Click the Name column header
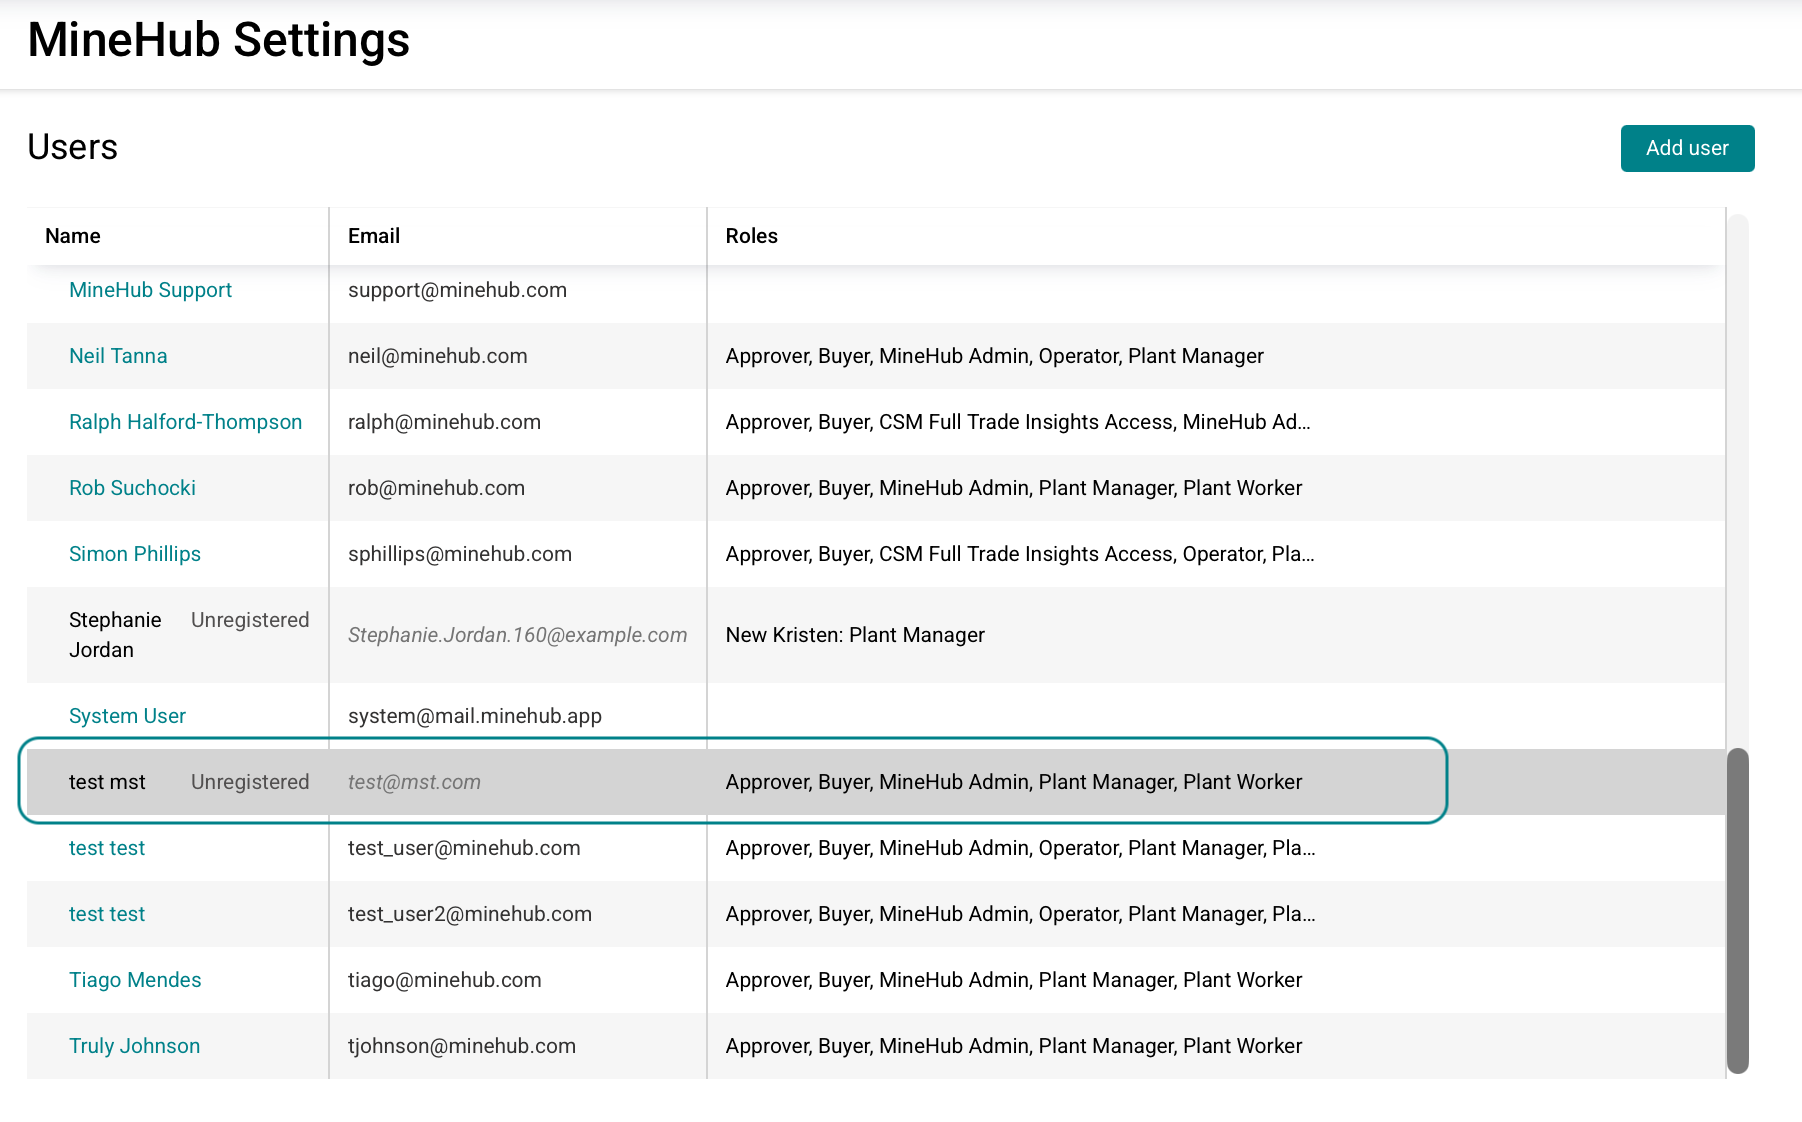Screen dimensions: 1802x1122 pos(73,236)
